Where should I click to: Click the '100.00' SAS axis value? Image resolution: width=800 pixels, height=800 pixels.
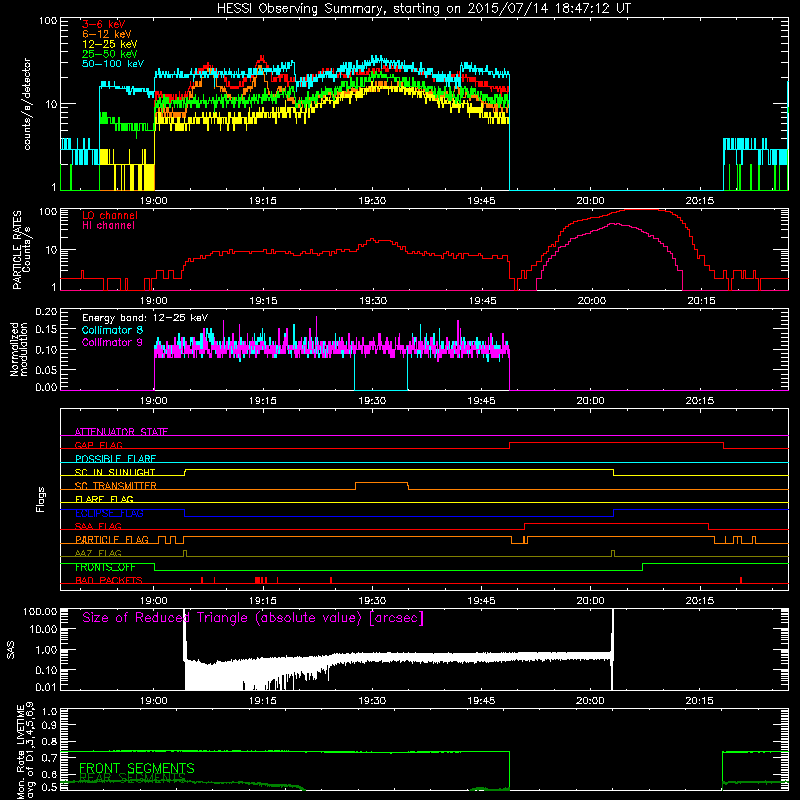click(40, 611)
